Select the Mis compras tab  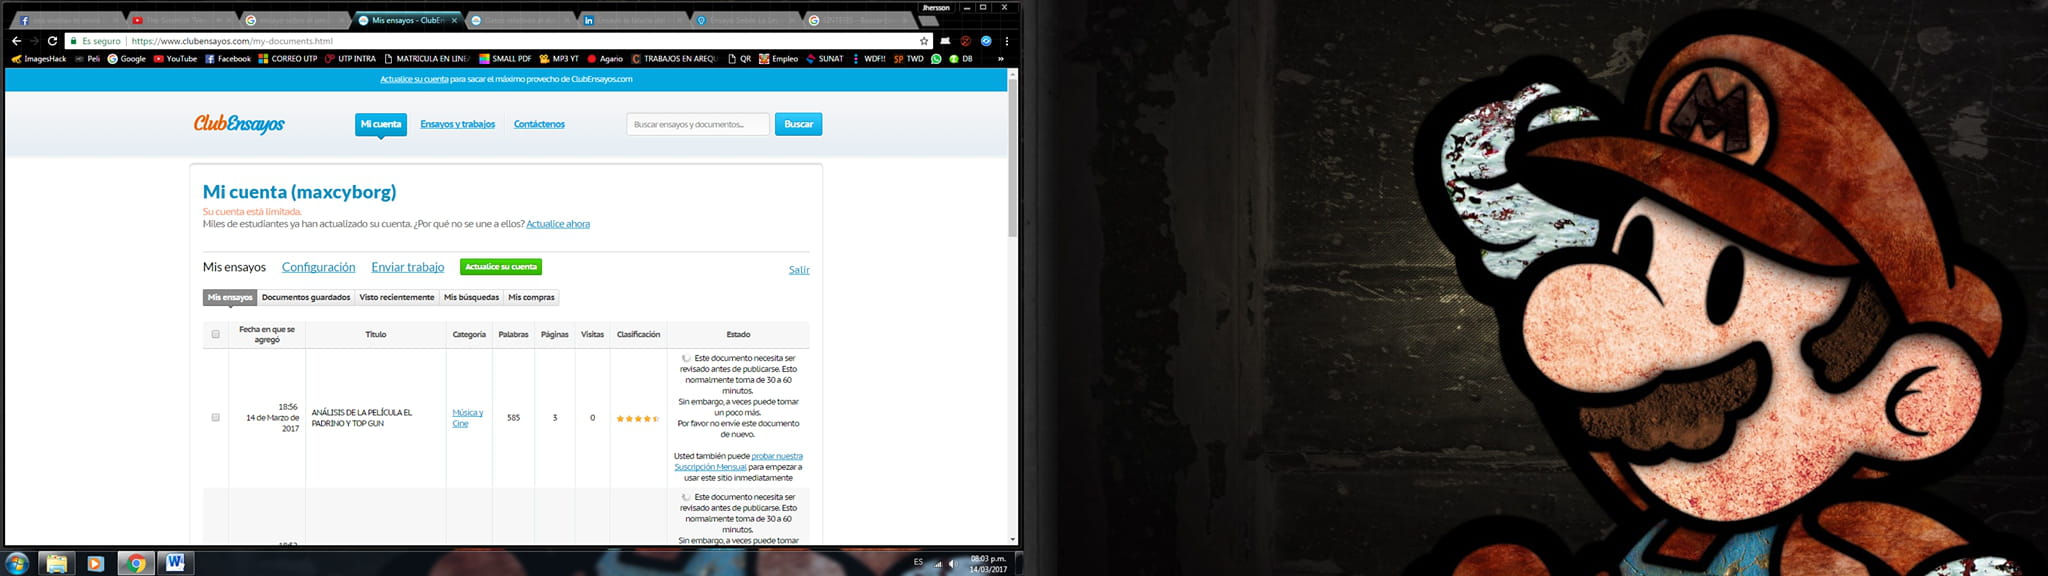(531, 297)
